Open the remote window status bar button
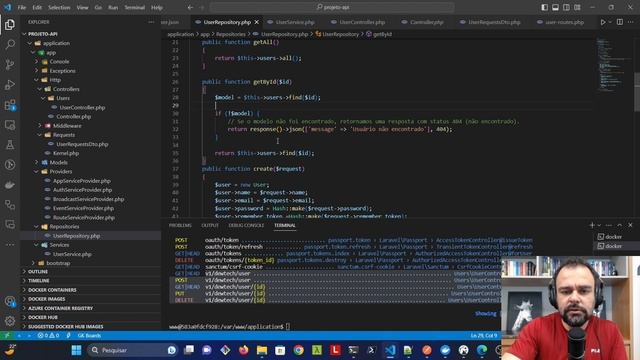This screenshot has width=640, height=360. pos(7,336)
